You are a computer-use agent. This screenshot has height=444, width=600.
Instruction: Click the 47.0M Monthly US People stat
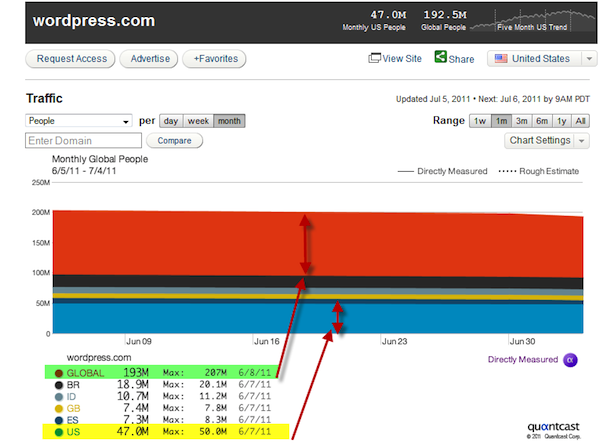point(374,20)
